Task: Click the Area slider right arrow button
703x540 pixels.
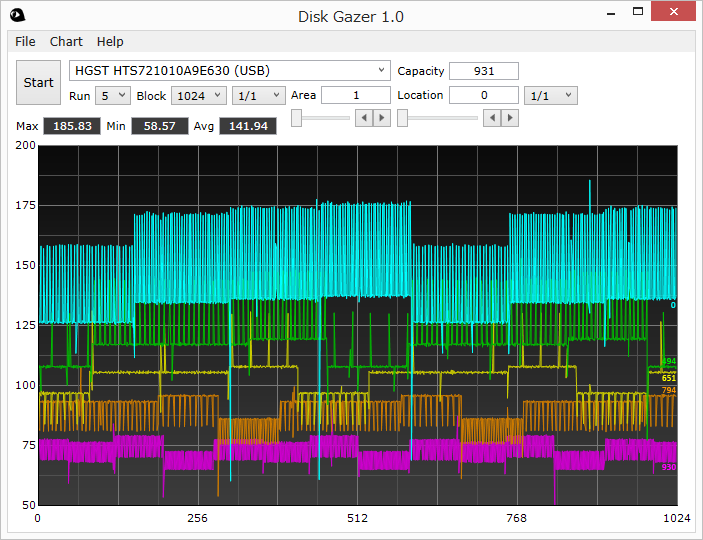Action: (382, 118)
